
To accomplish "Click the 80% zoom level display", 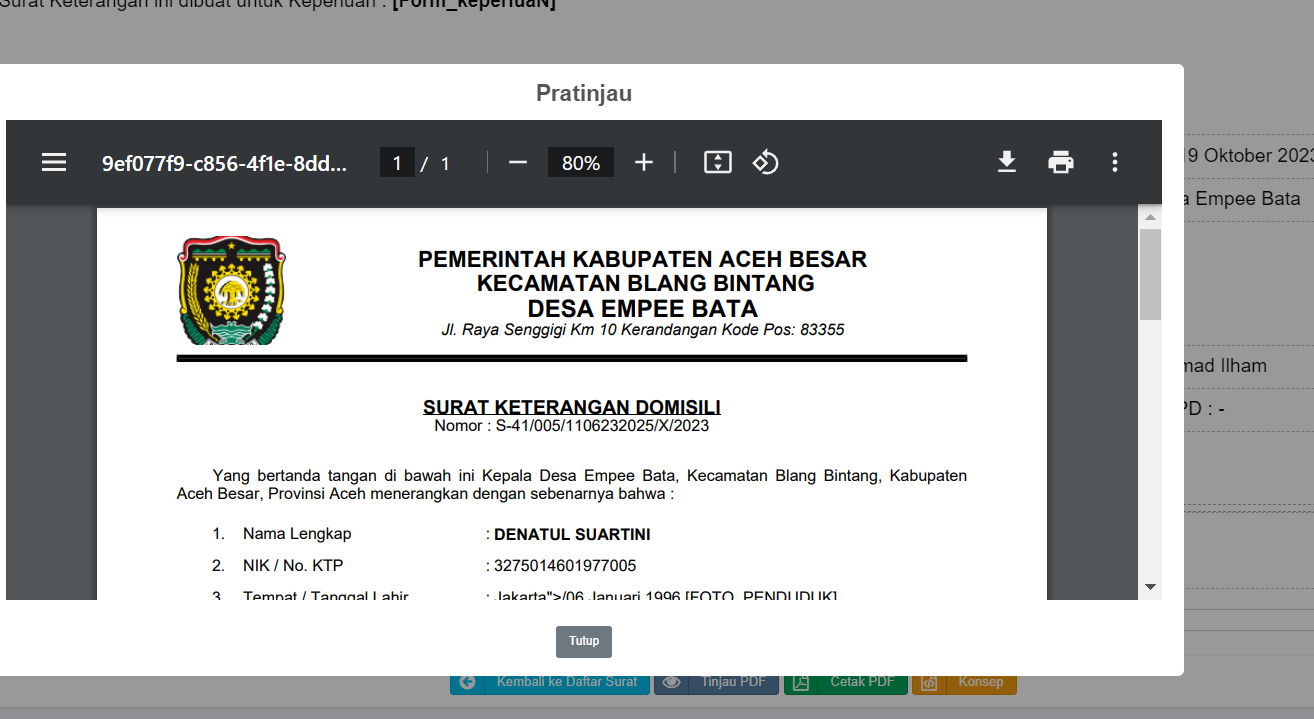I will [580, 162].
